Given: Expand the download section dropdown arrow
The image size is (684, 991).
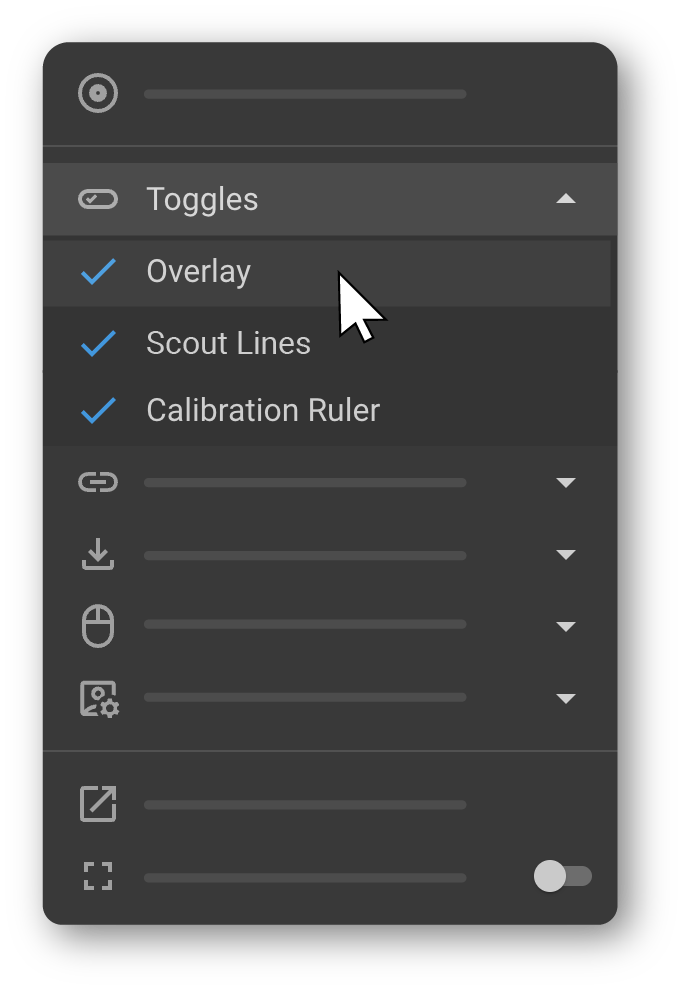Looking at the screenshot, I should pyautogui.click(x=566, y=555).
